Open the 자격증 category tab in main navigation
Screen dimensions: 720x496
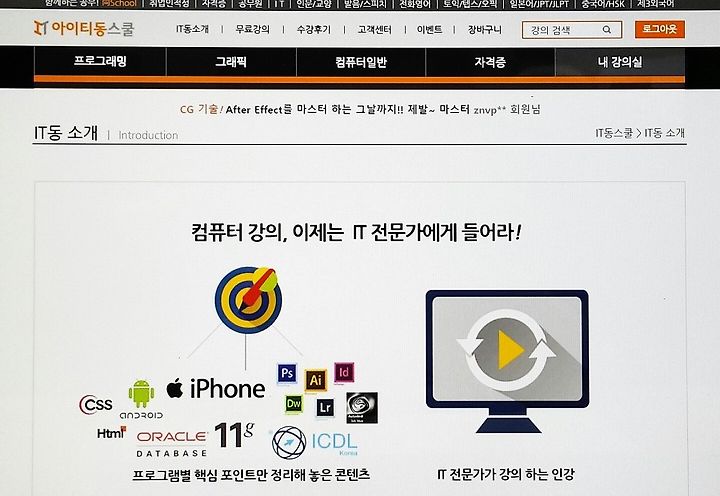pos(490,62)
